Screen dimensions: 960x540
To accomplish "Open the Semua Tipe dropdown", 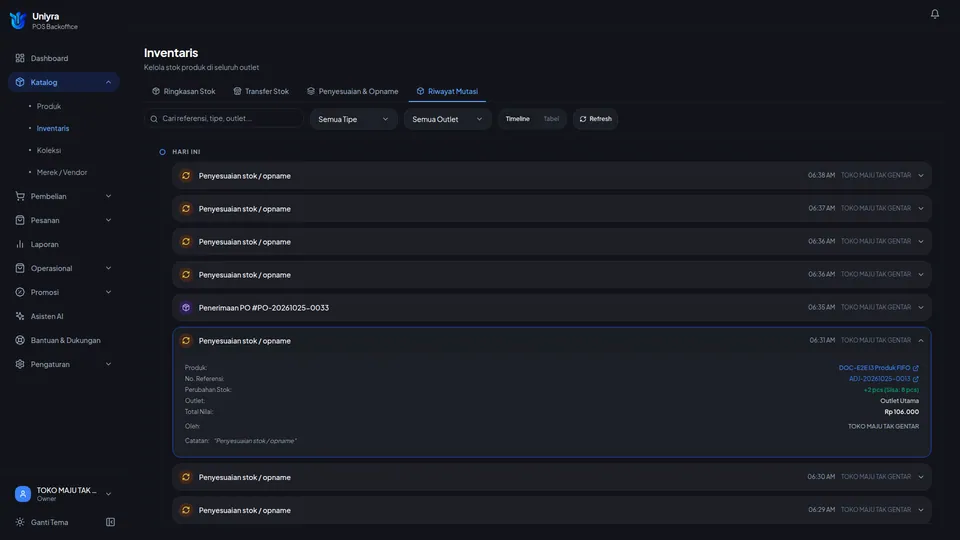I will click(x=353, y=119).
